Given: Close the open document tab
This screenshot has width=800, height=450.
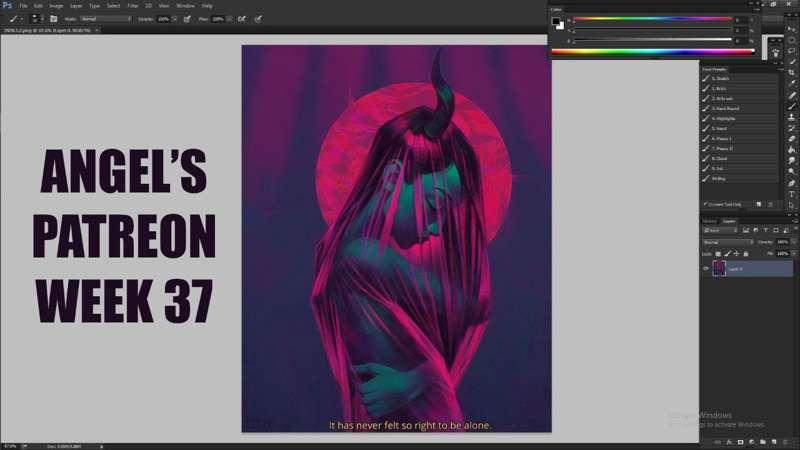Looking at the screenshot, I should pyautogui.click(x=97, y=31).
